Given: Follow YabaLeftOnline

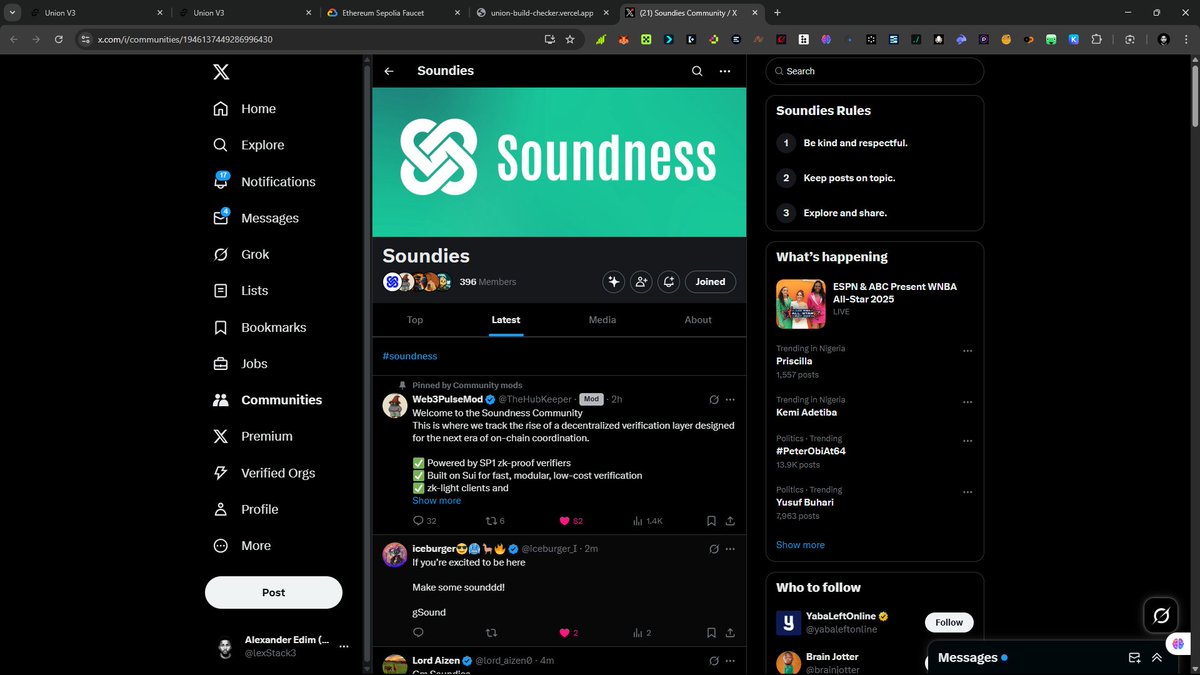Looking at the screenshot, I should point(949,622).
